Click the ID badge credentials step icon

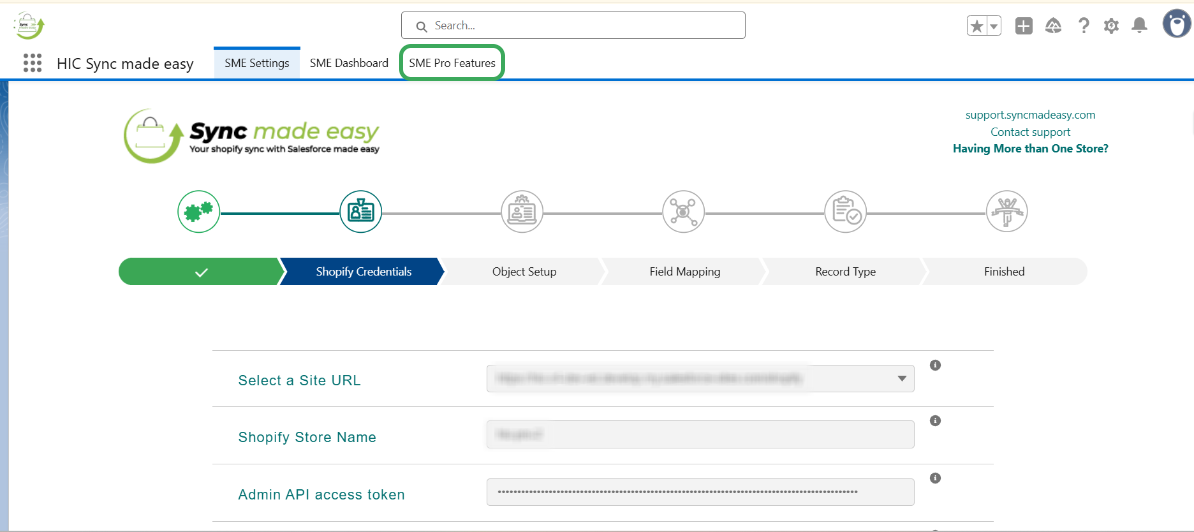[360, 210]
